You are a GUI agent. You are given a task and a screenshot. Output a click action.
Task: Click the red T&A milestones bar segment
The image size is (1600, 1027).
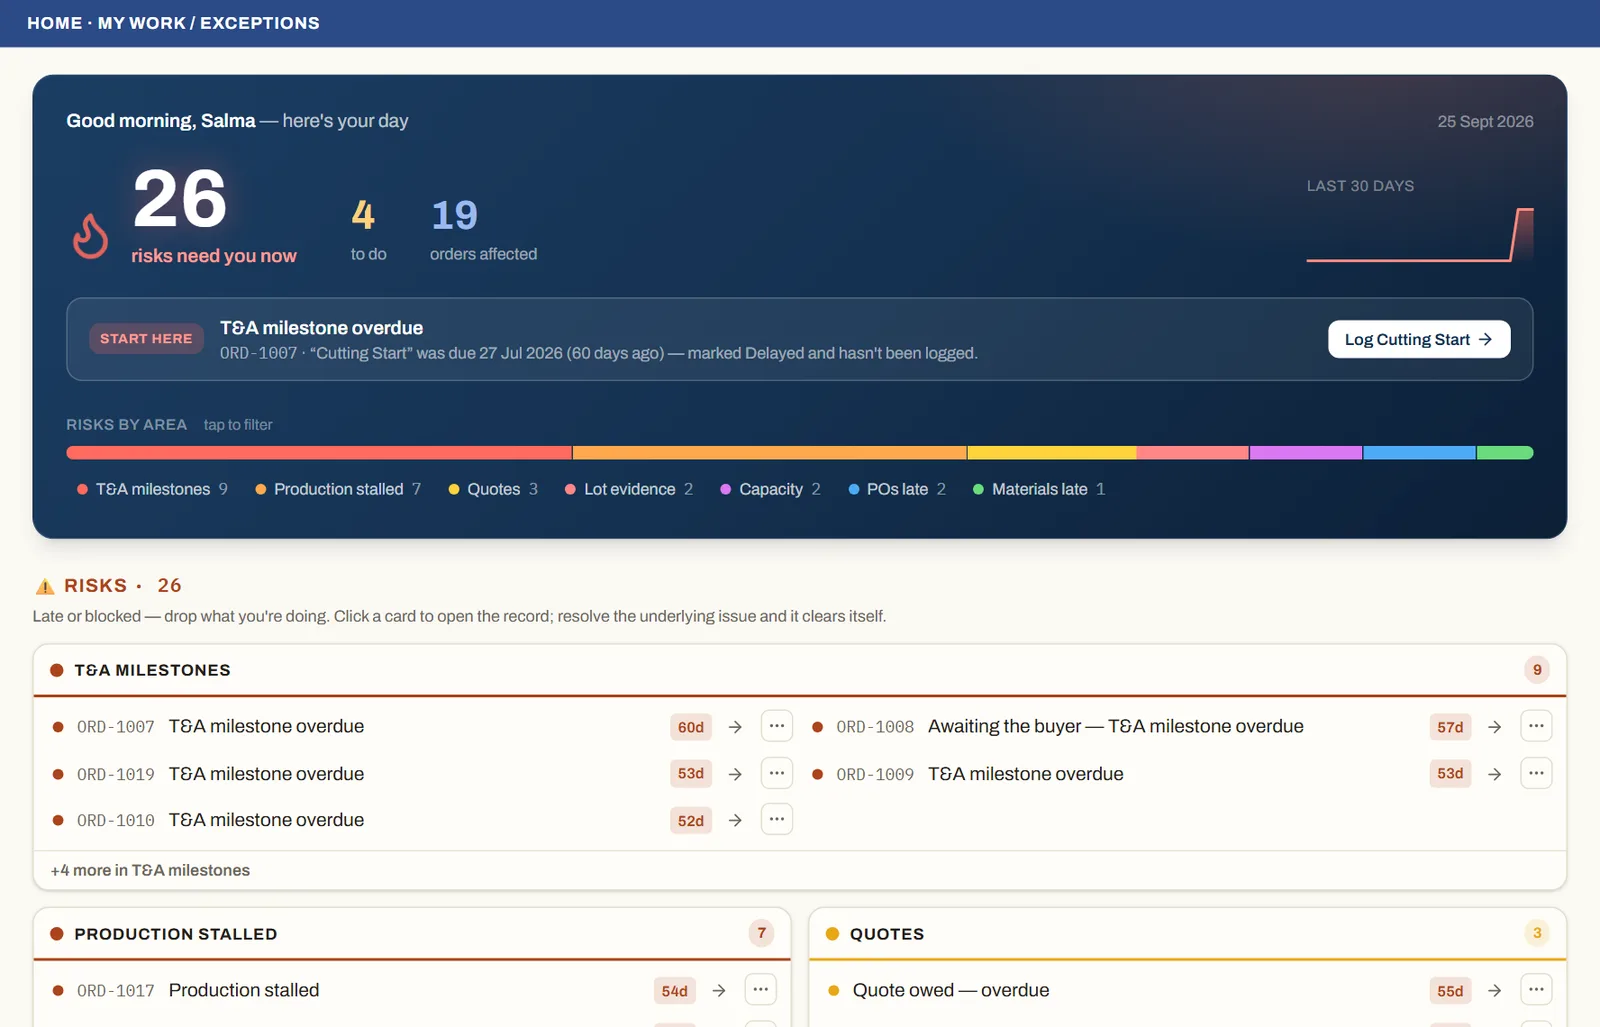[319, 453]
